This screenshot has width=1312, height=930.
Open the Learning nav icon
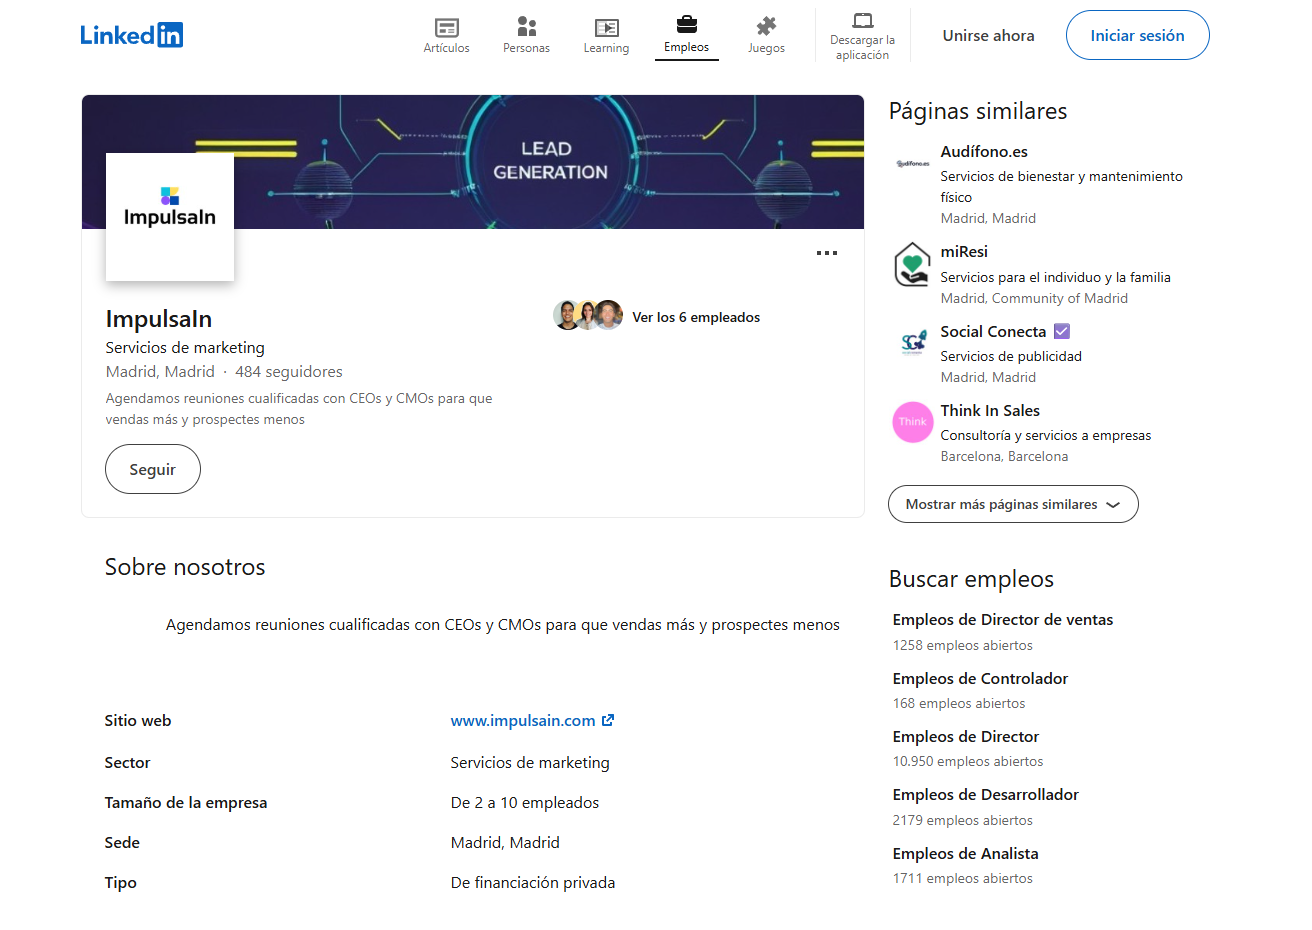coord(607,27)
